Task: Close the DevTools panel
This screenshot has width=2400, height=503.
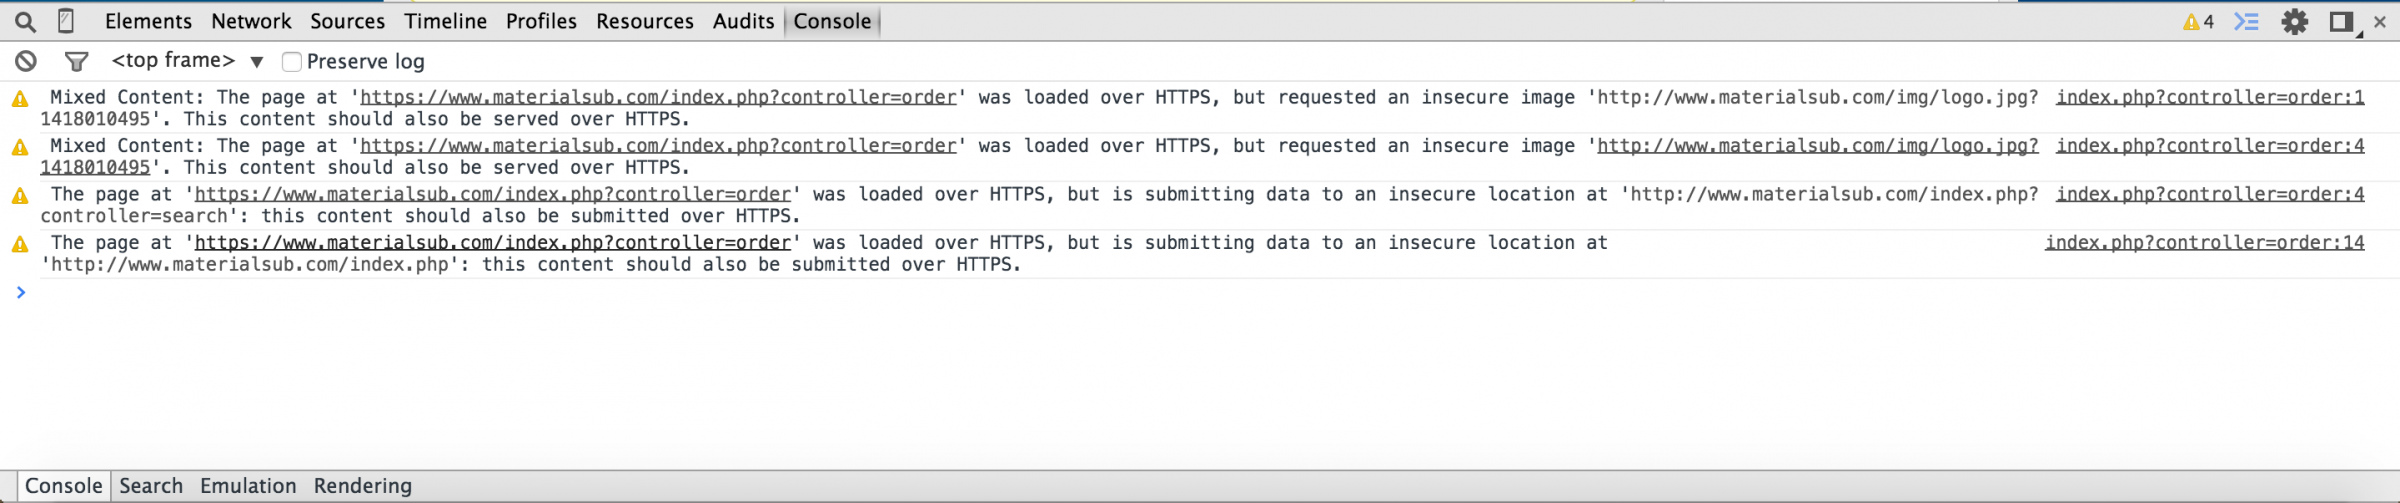Action: 2380,21
